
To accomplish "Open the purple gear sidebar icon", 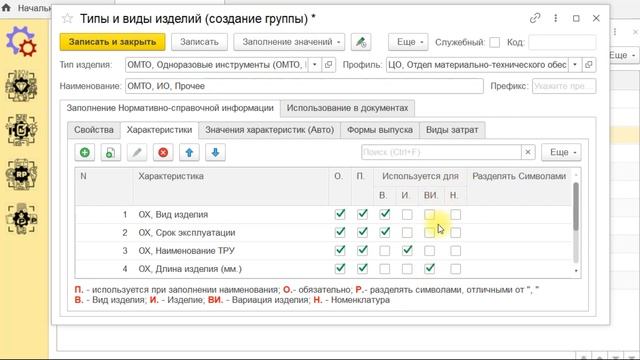I will pos(21,41).
